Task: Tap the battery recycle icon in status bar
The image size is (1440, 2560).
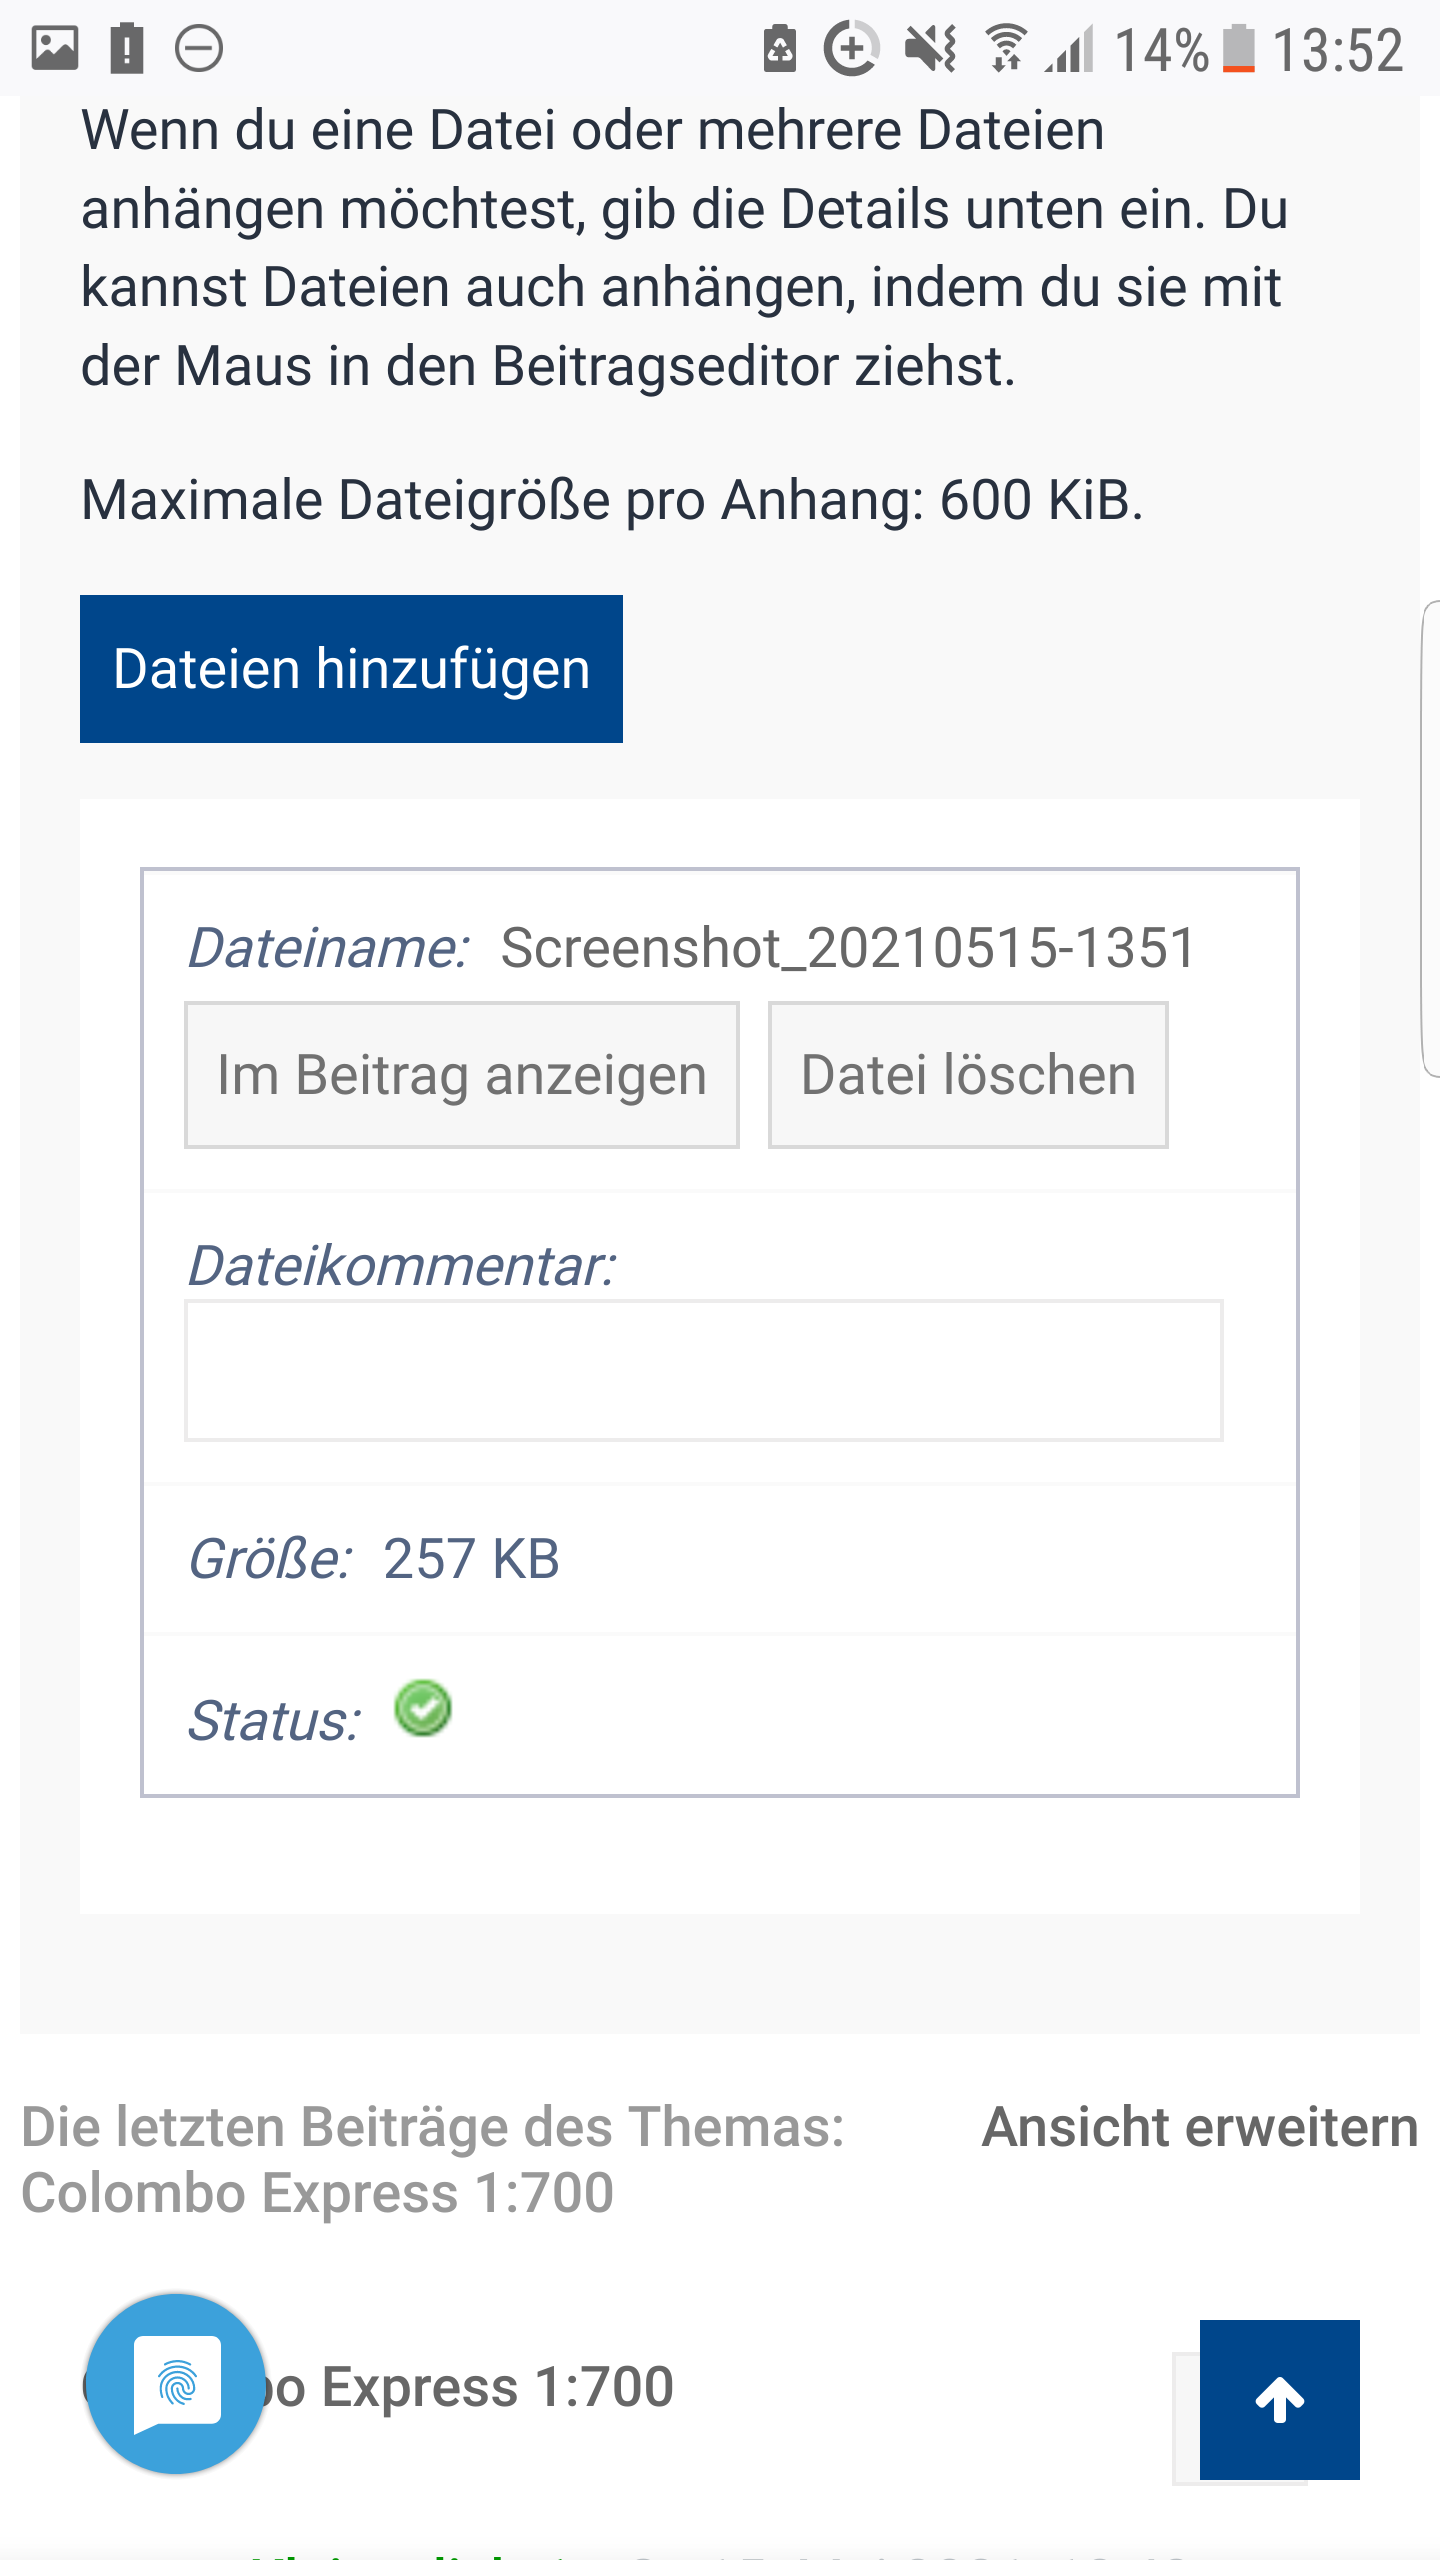Action: [x=780, y=49]
